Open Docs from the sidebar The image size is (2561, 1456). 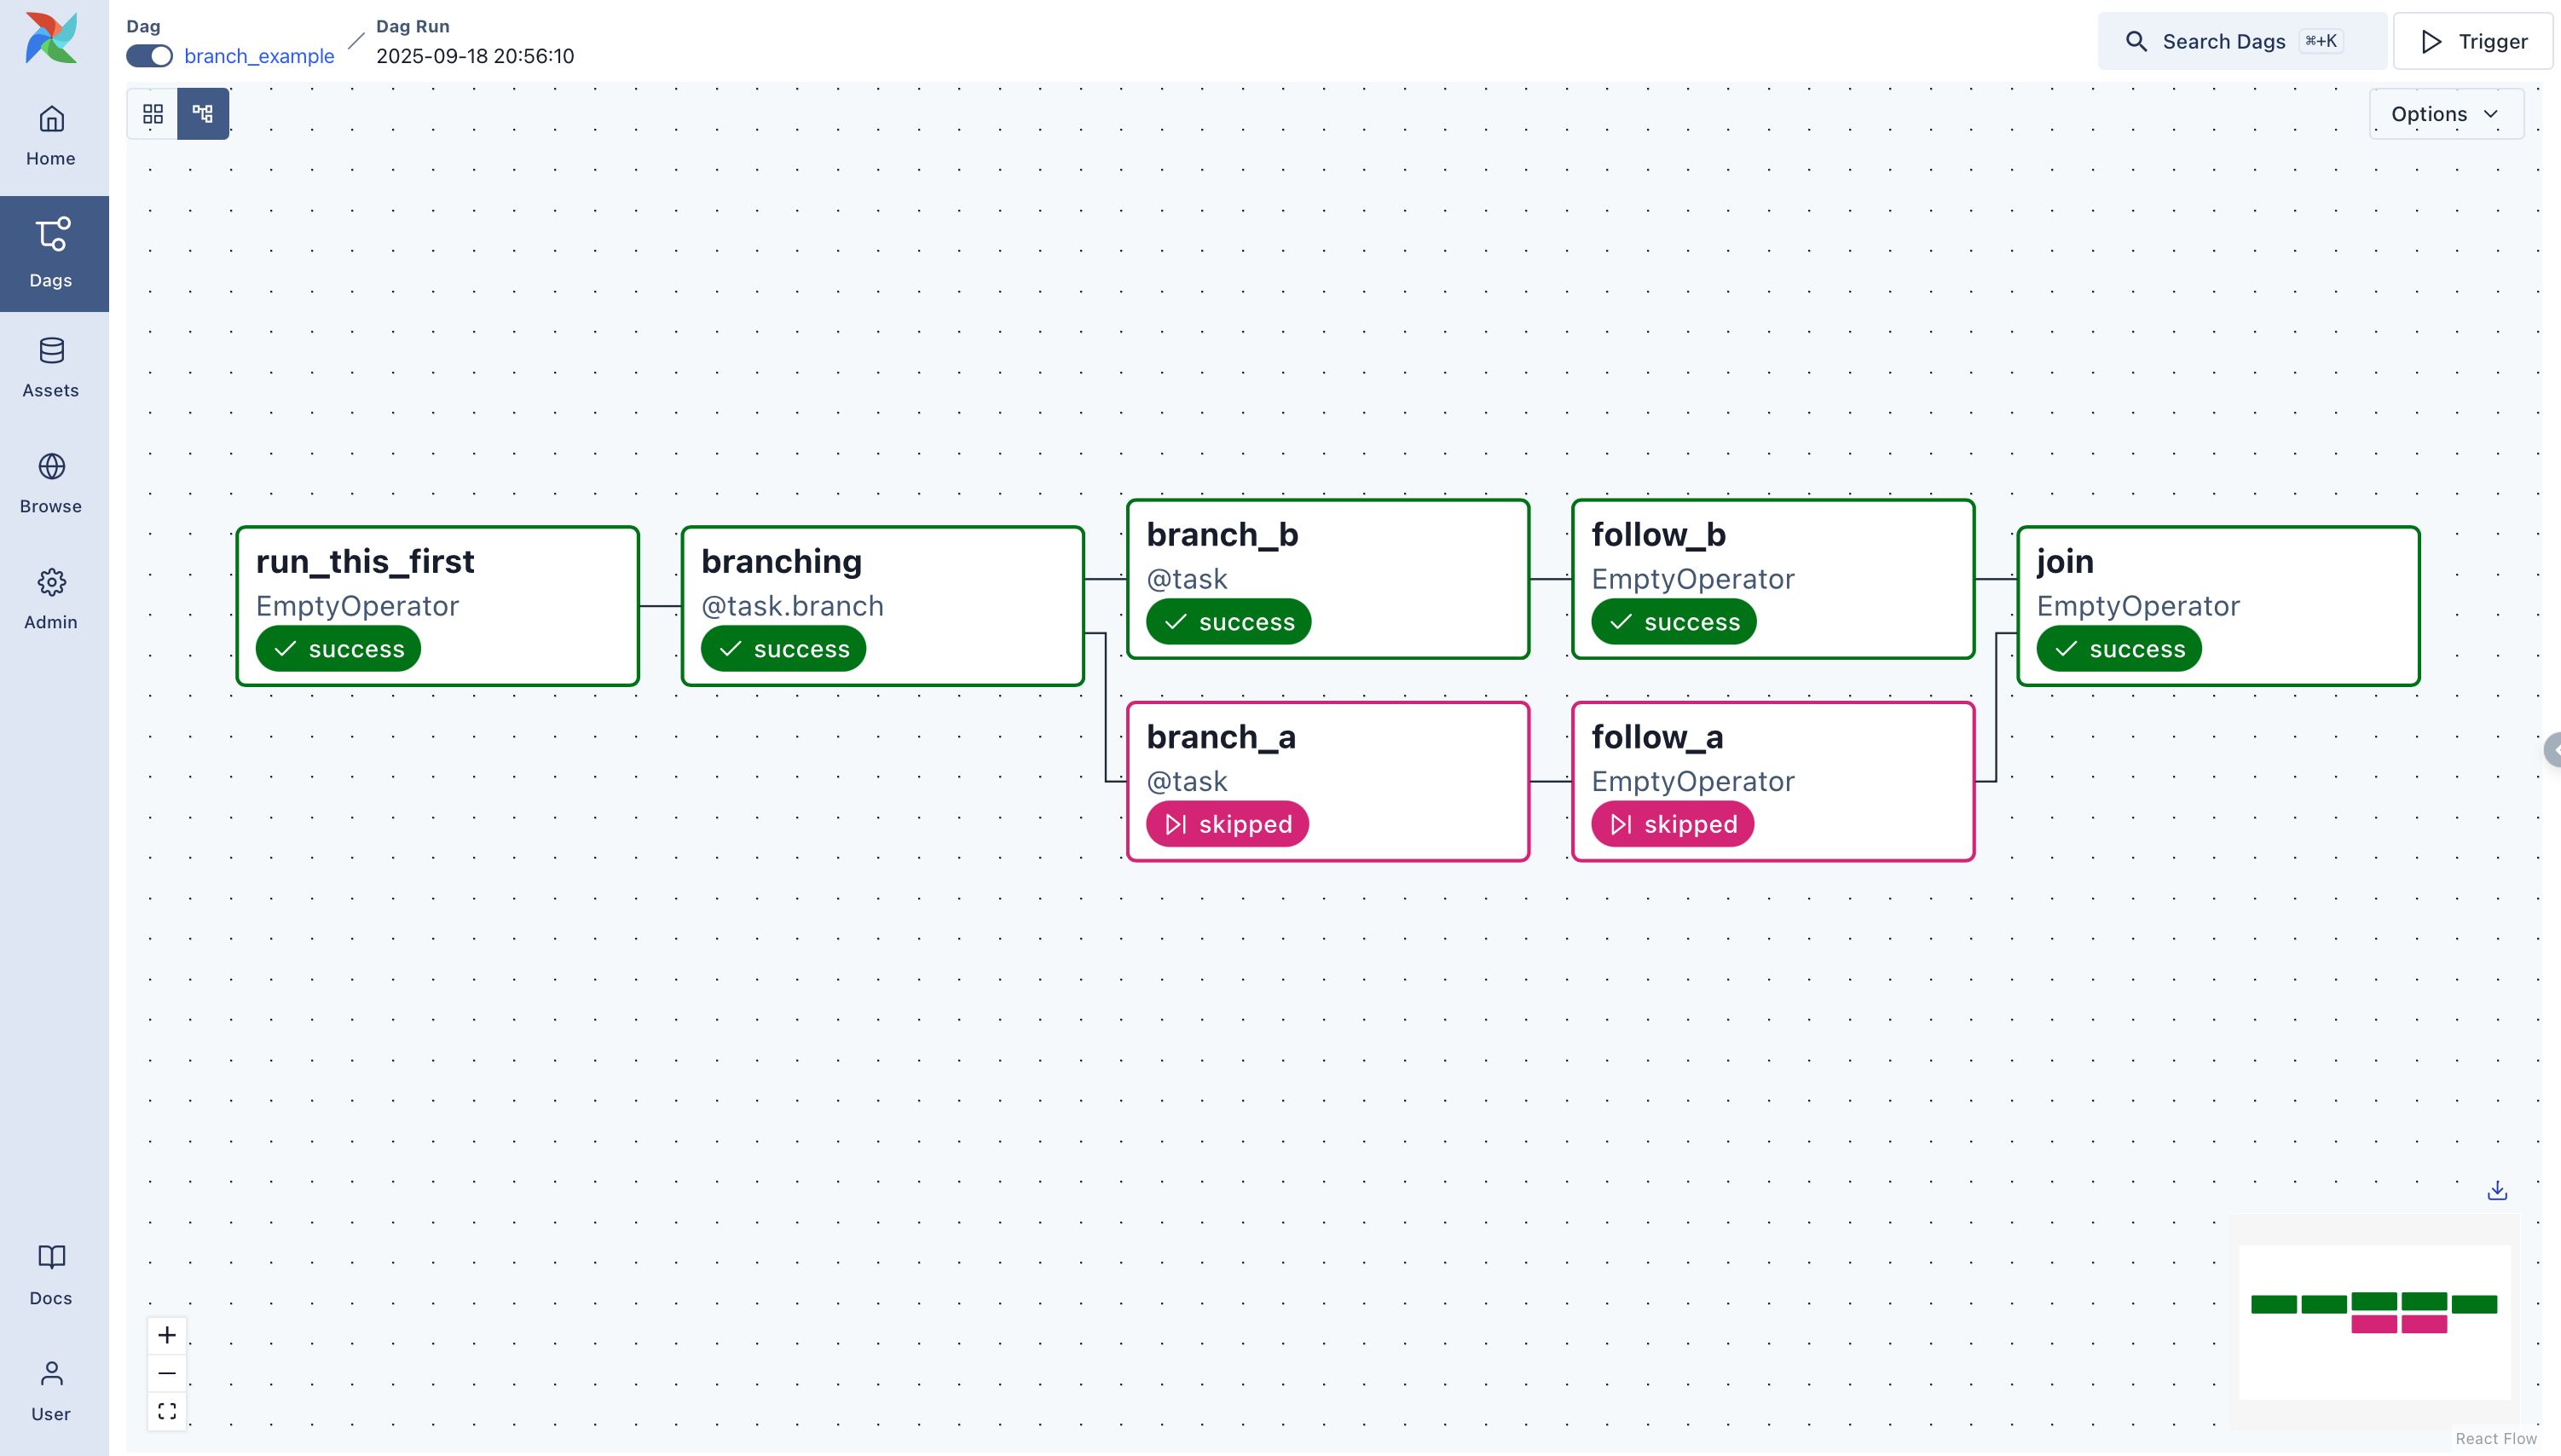51,1274
